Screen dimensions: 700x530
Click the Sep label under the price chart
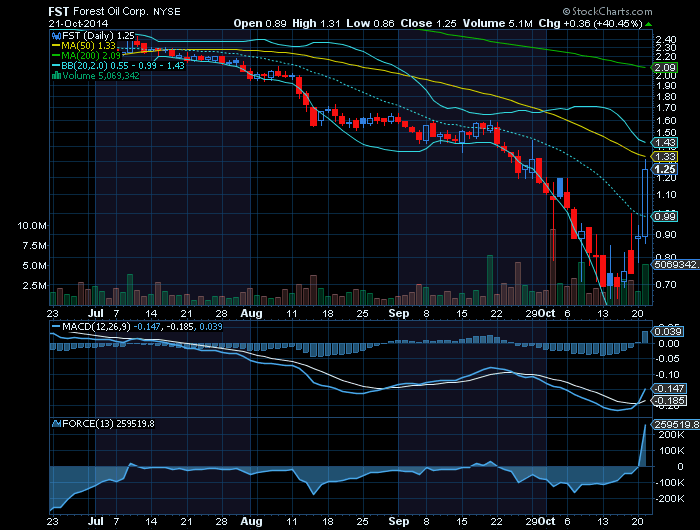(399, 313)
